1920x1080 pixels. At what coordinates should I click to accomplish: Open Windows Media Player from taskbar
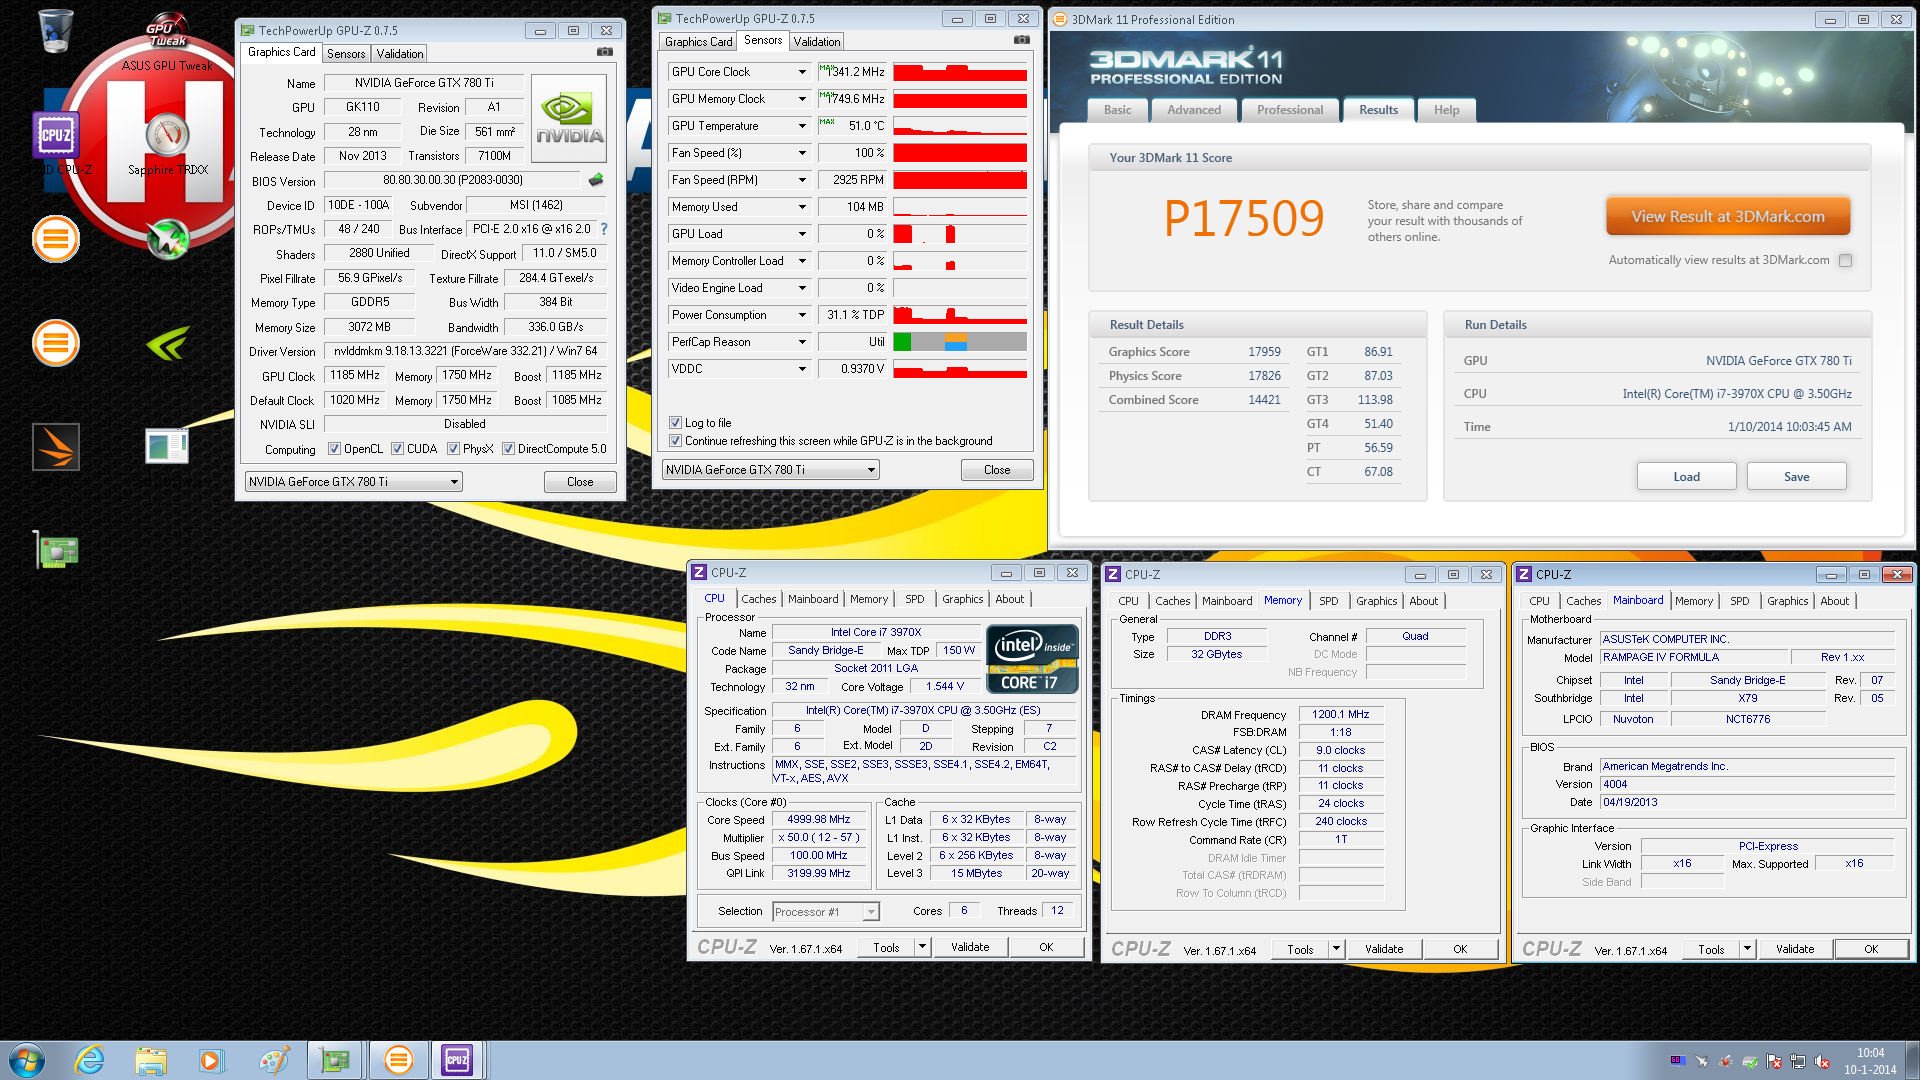211,1060
